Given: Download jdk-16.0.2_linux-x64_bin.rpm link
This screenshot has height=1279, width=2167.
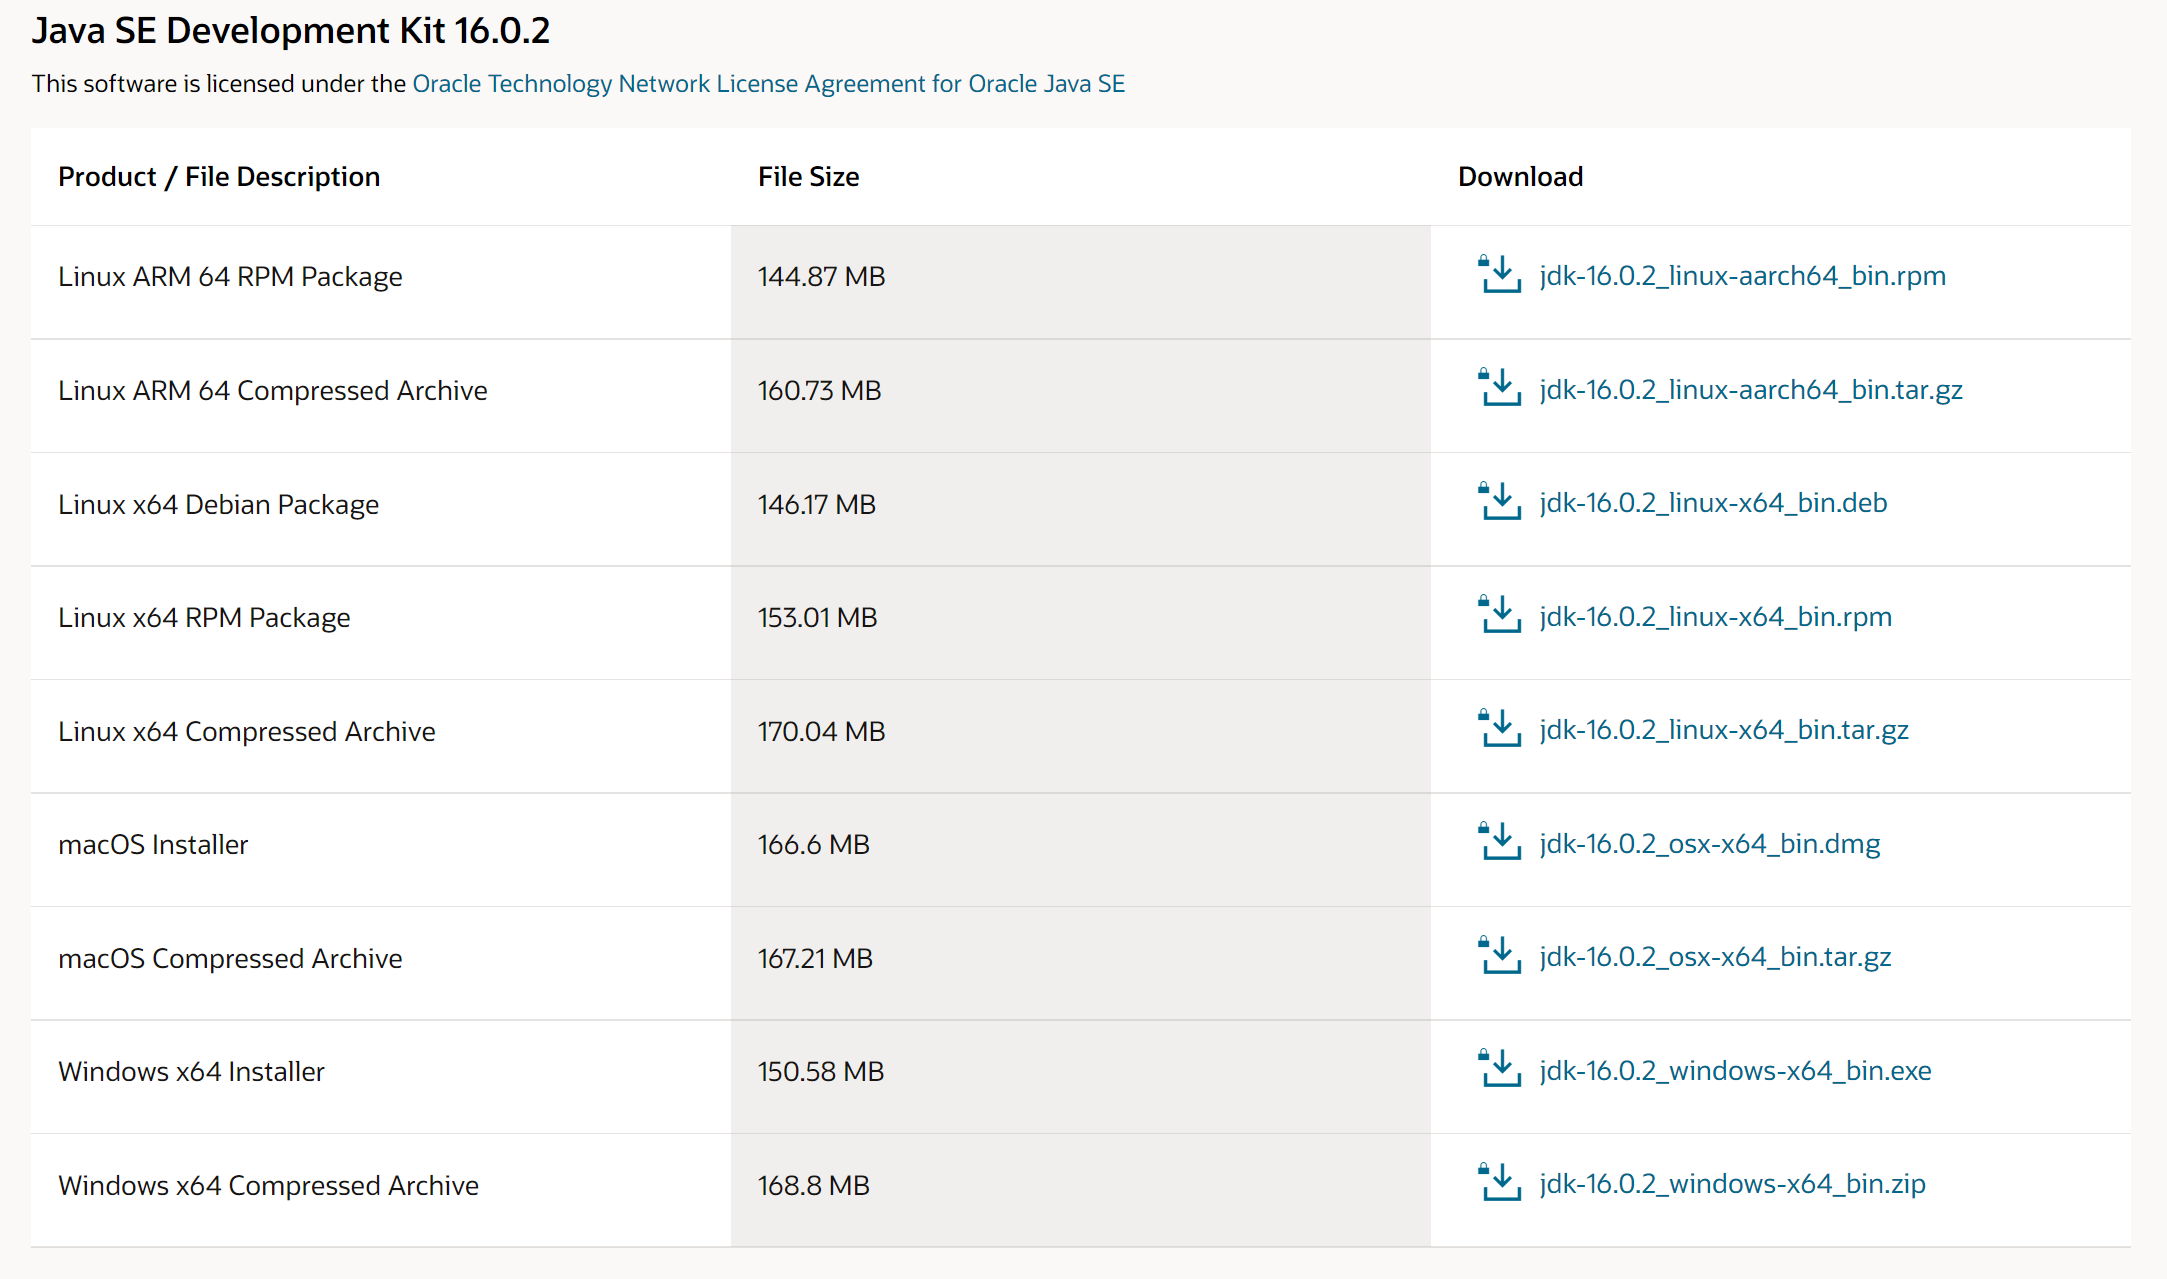Looking at the screenshot, I should click(1715, 617).
